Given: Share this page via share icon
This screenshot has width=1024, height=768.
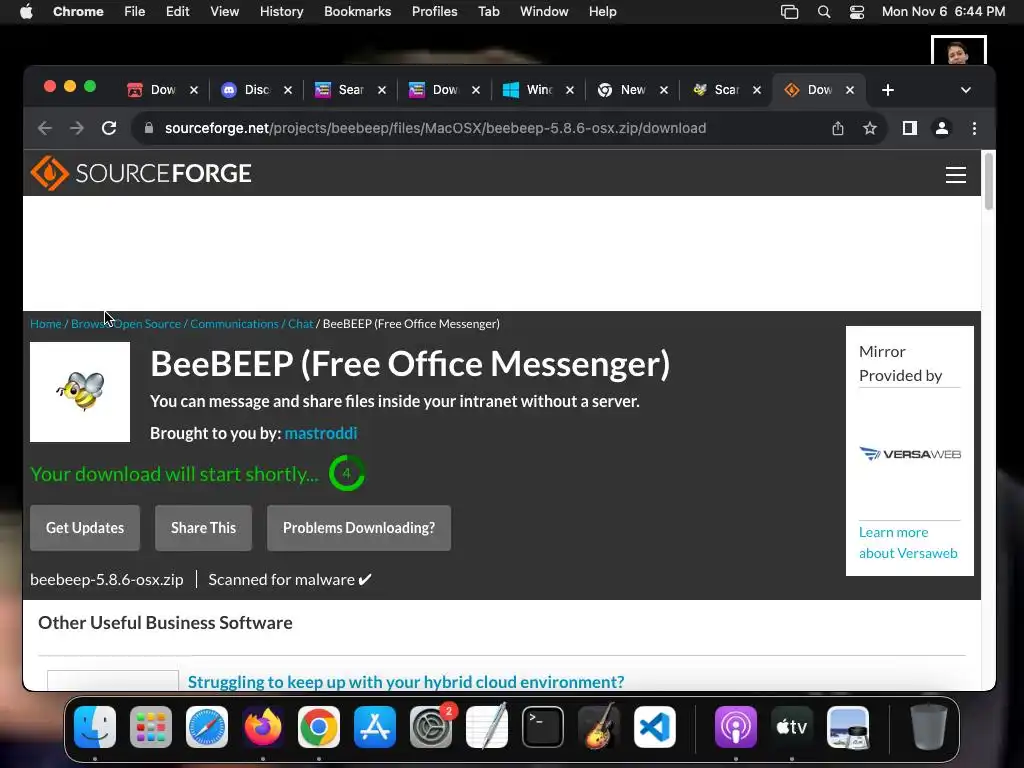Looking at the screenshot, I should [x=838, y=128].
